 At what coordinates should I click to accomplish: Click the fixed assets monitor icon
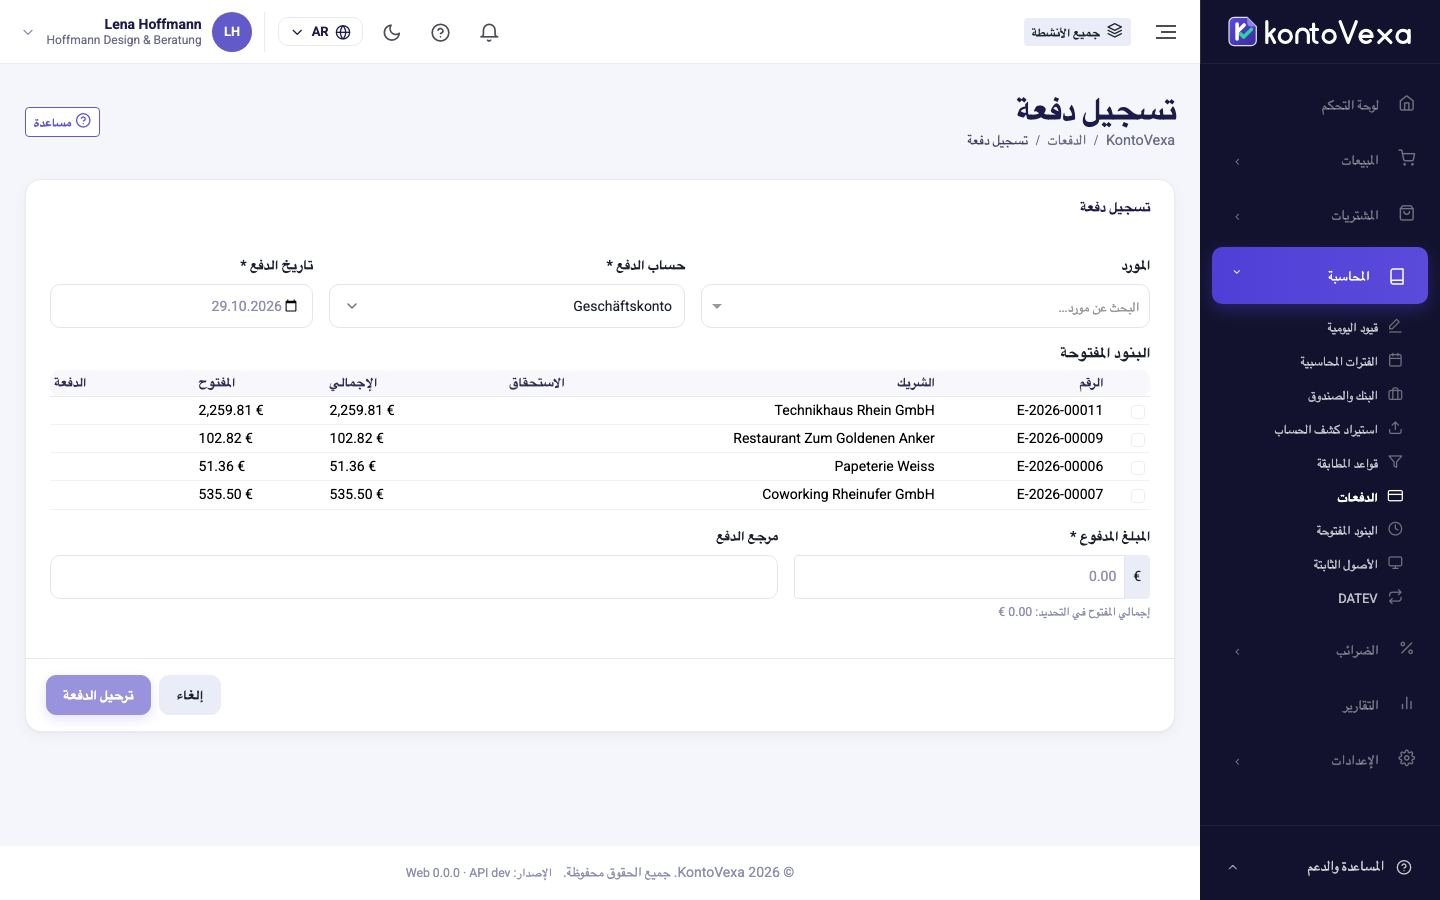1396,563
